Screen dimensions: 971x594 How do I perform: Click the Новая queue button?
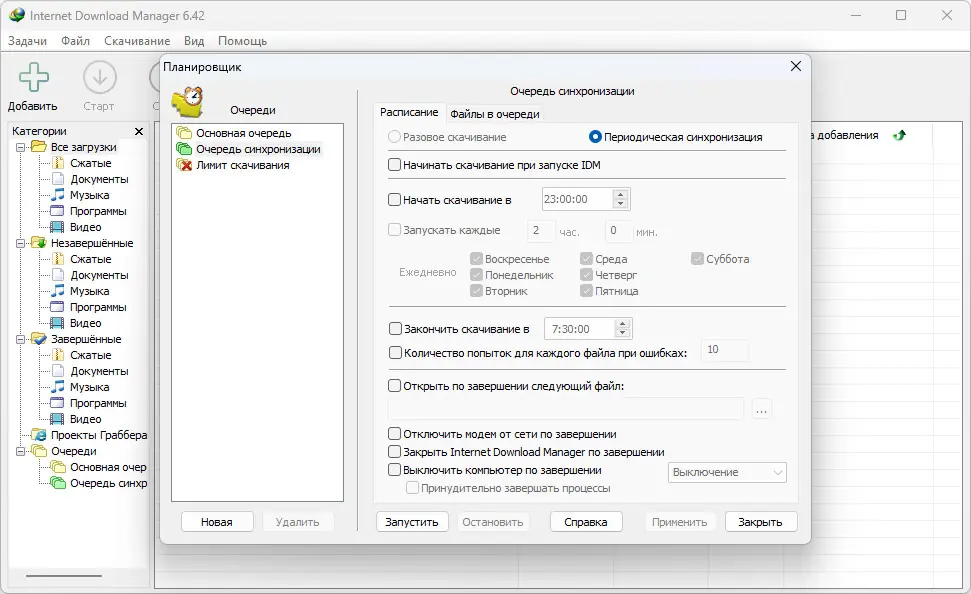click(217, 522)
